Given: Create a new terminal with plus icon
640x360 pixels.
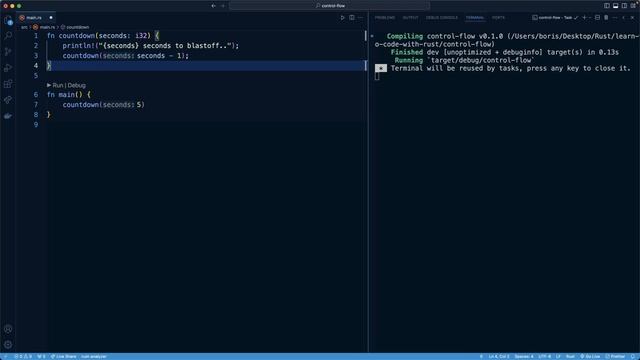Looking at the screenshot, I should 584,18.
